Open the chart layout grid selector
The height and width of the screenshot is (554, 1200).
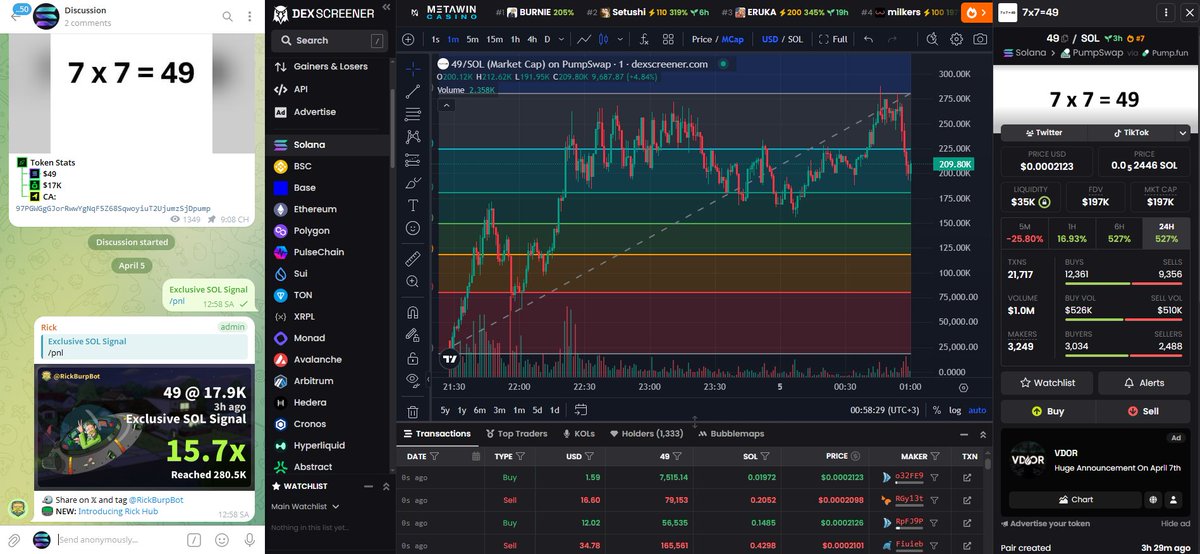(668, 39)
